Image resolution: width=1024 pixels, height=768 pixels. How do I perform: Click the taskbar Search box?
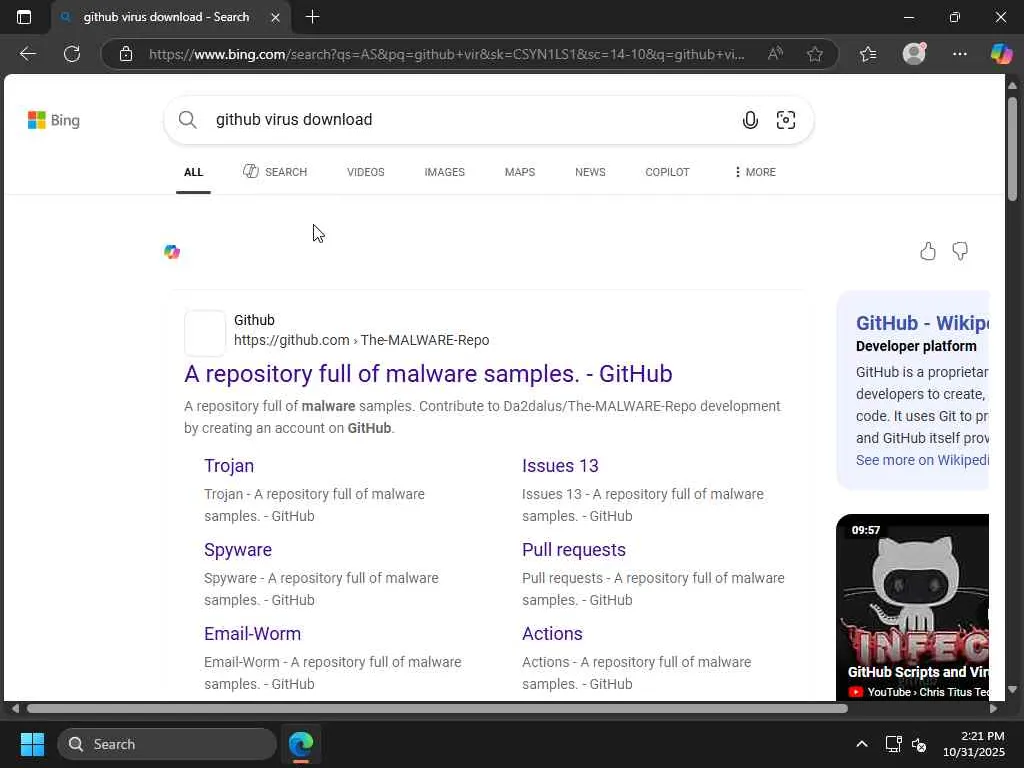point(167,744)
